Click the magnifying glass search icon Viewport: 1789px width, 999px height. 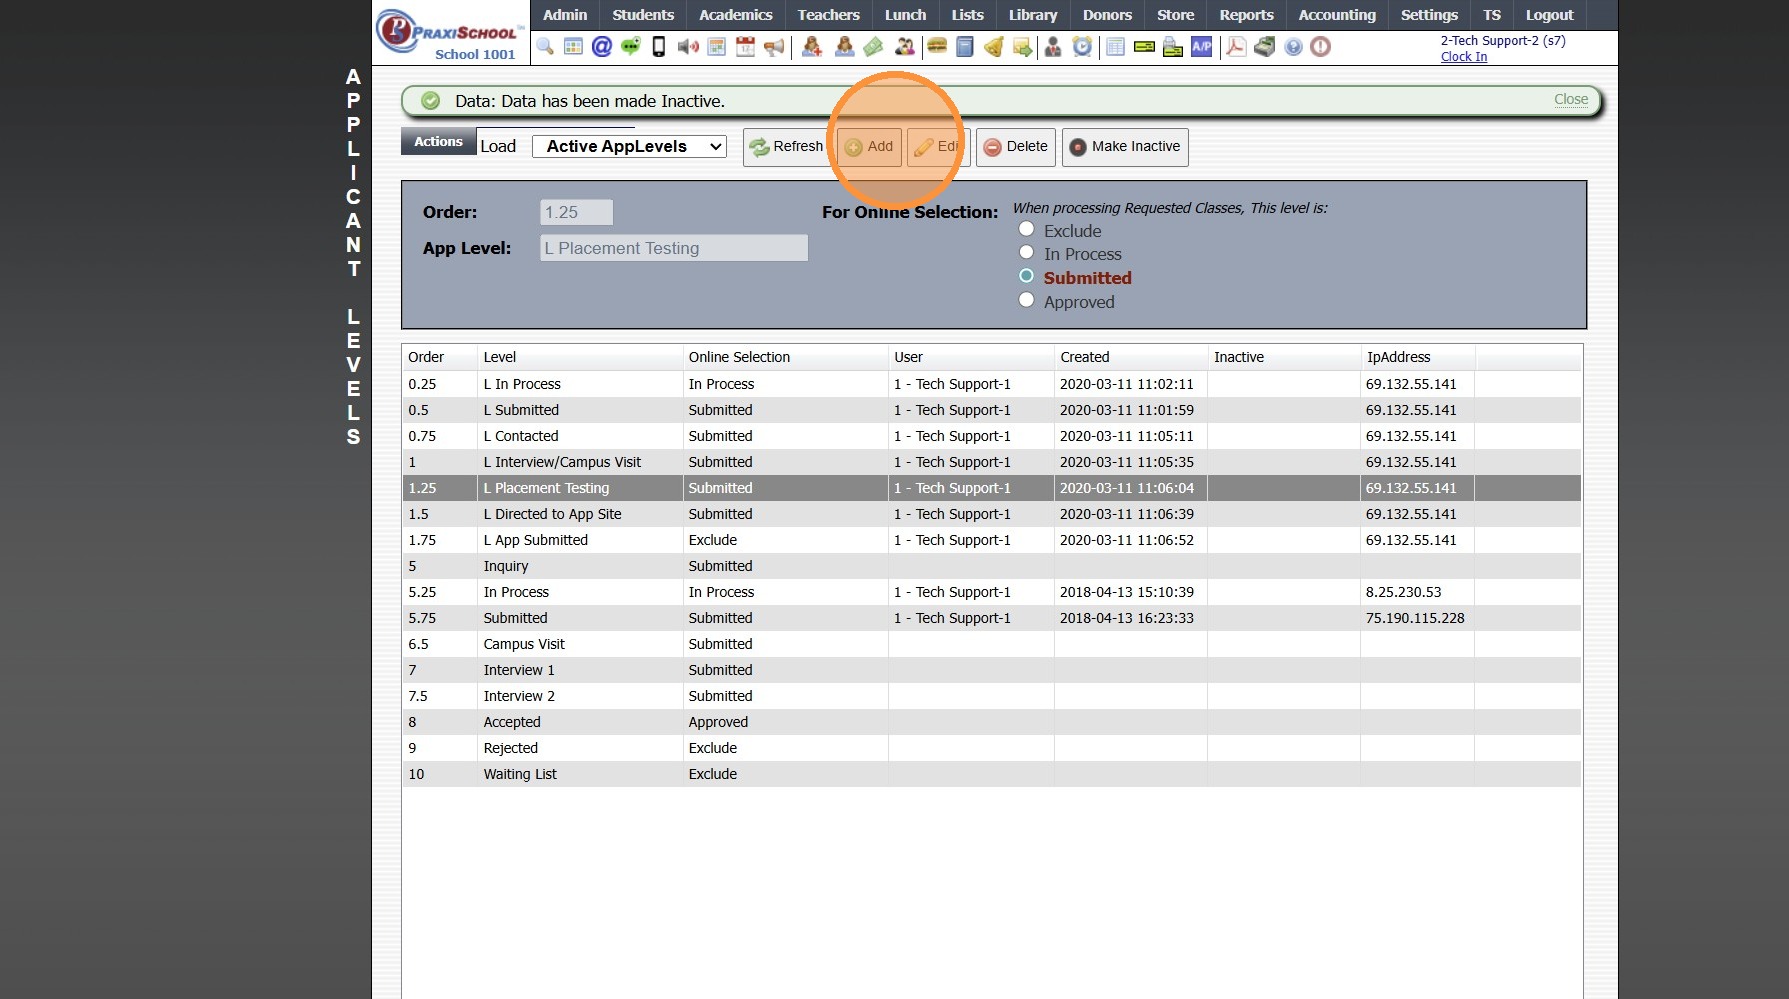point(545,47)
